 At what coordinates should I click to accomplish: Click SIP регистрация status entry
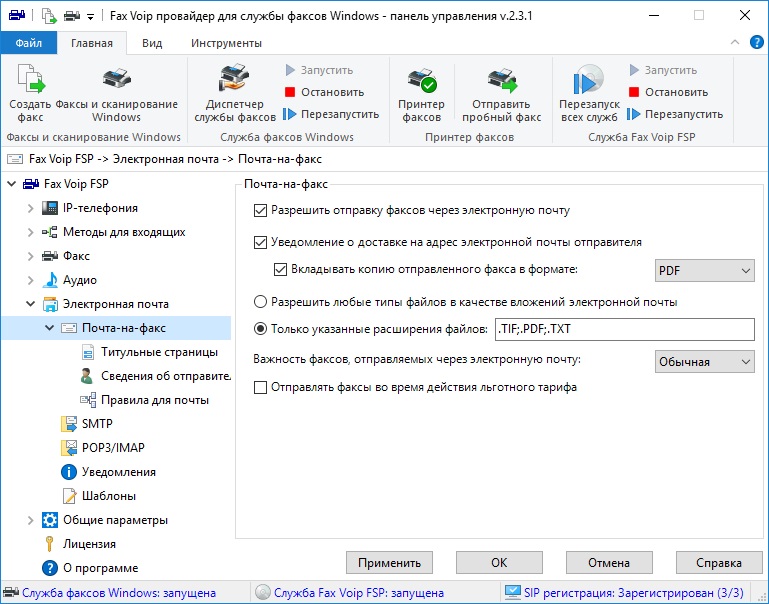click(633, 593)
